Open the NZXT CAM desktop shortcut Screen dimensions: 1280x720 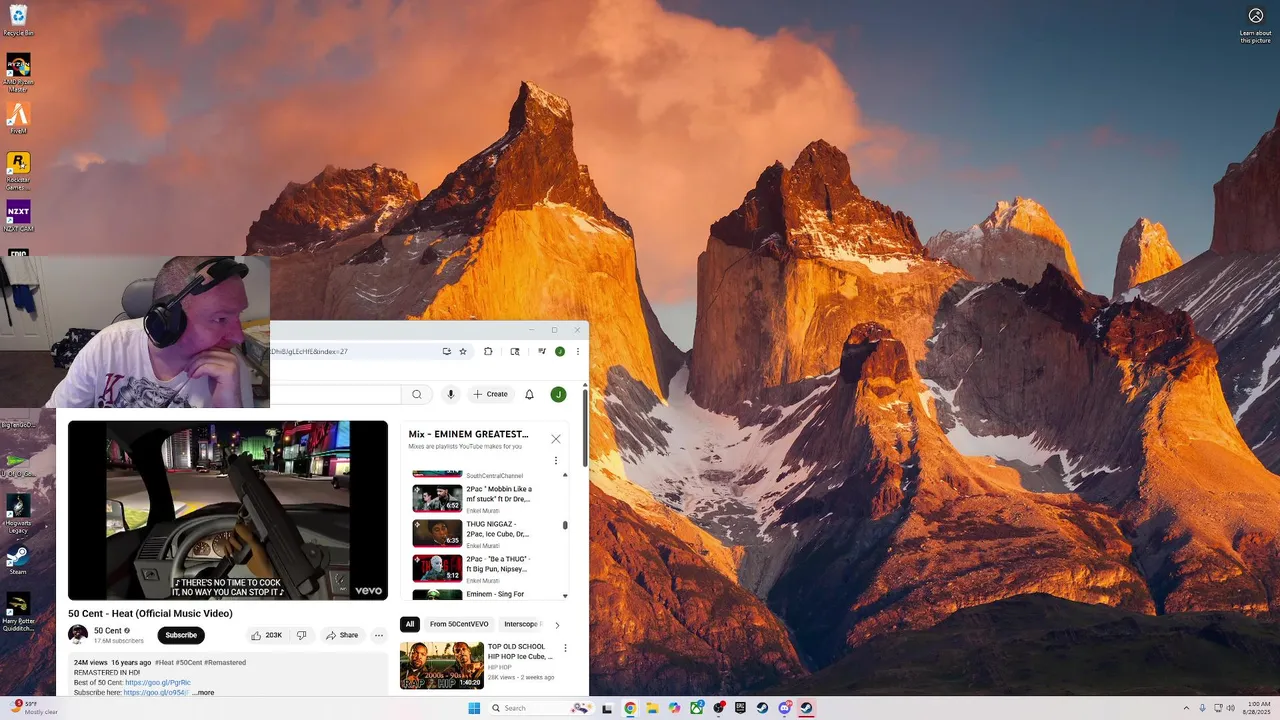18,216
